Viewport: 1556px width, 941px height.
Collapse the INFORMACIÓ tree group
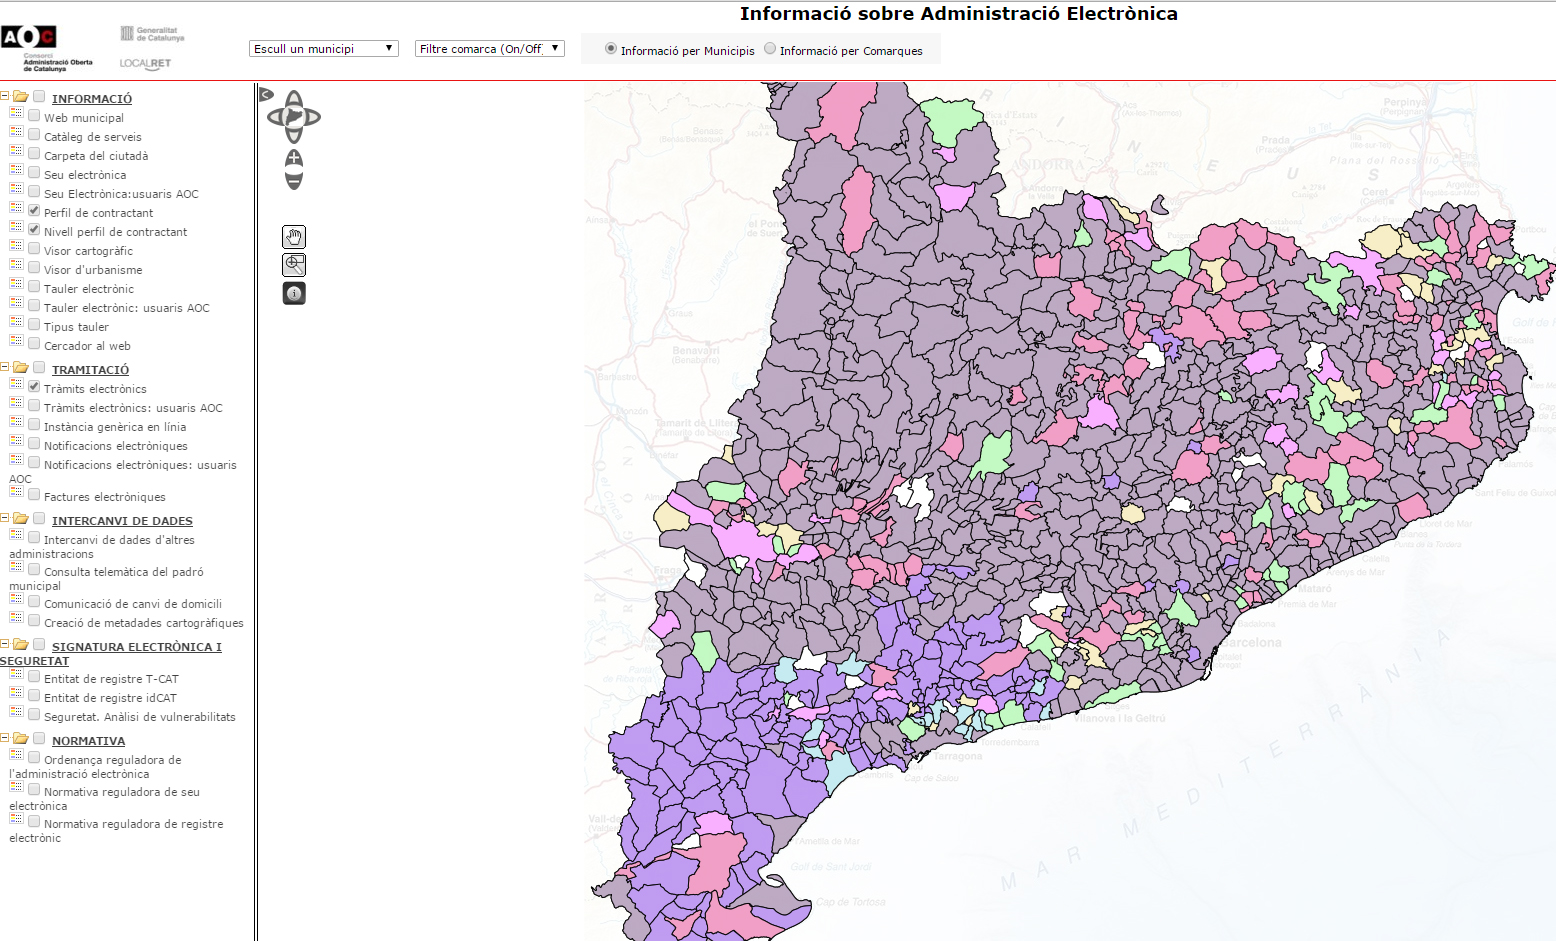pyautogui.click(x=5, y=97)
